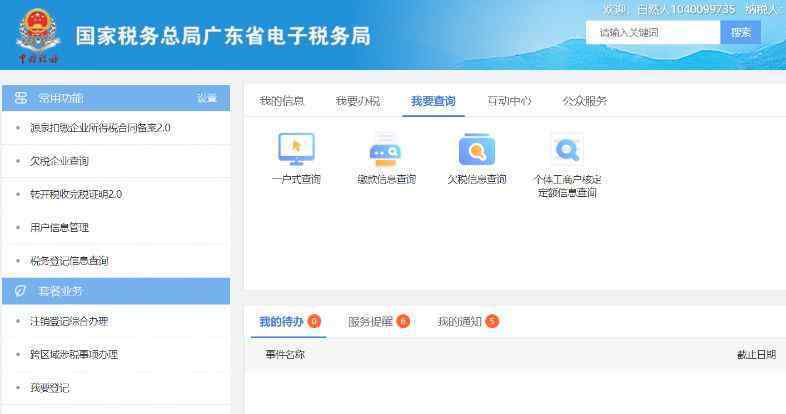Switch to the 我要办税 tab
Screen dimensions: 786x414
click(x=357, y=101)
